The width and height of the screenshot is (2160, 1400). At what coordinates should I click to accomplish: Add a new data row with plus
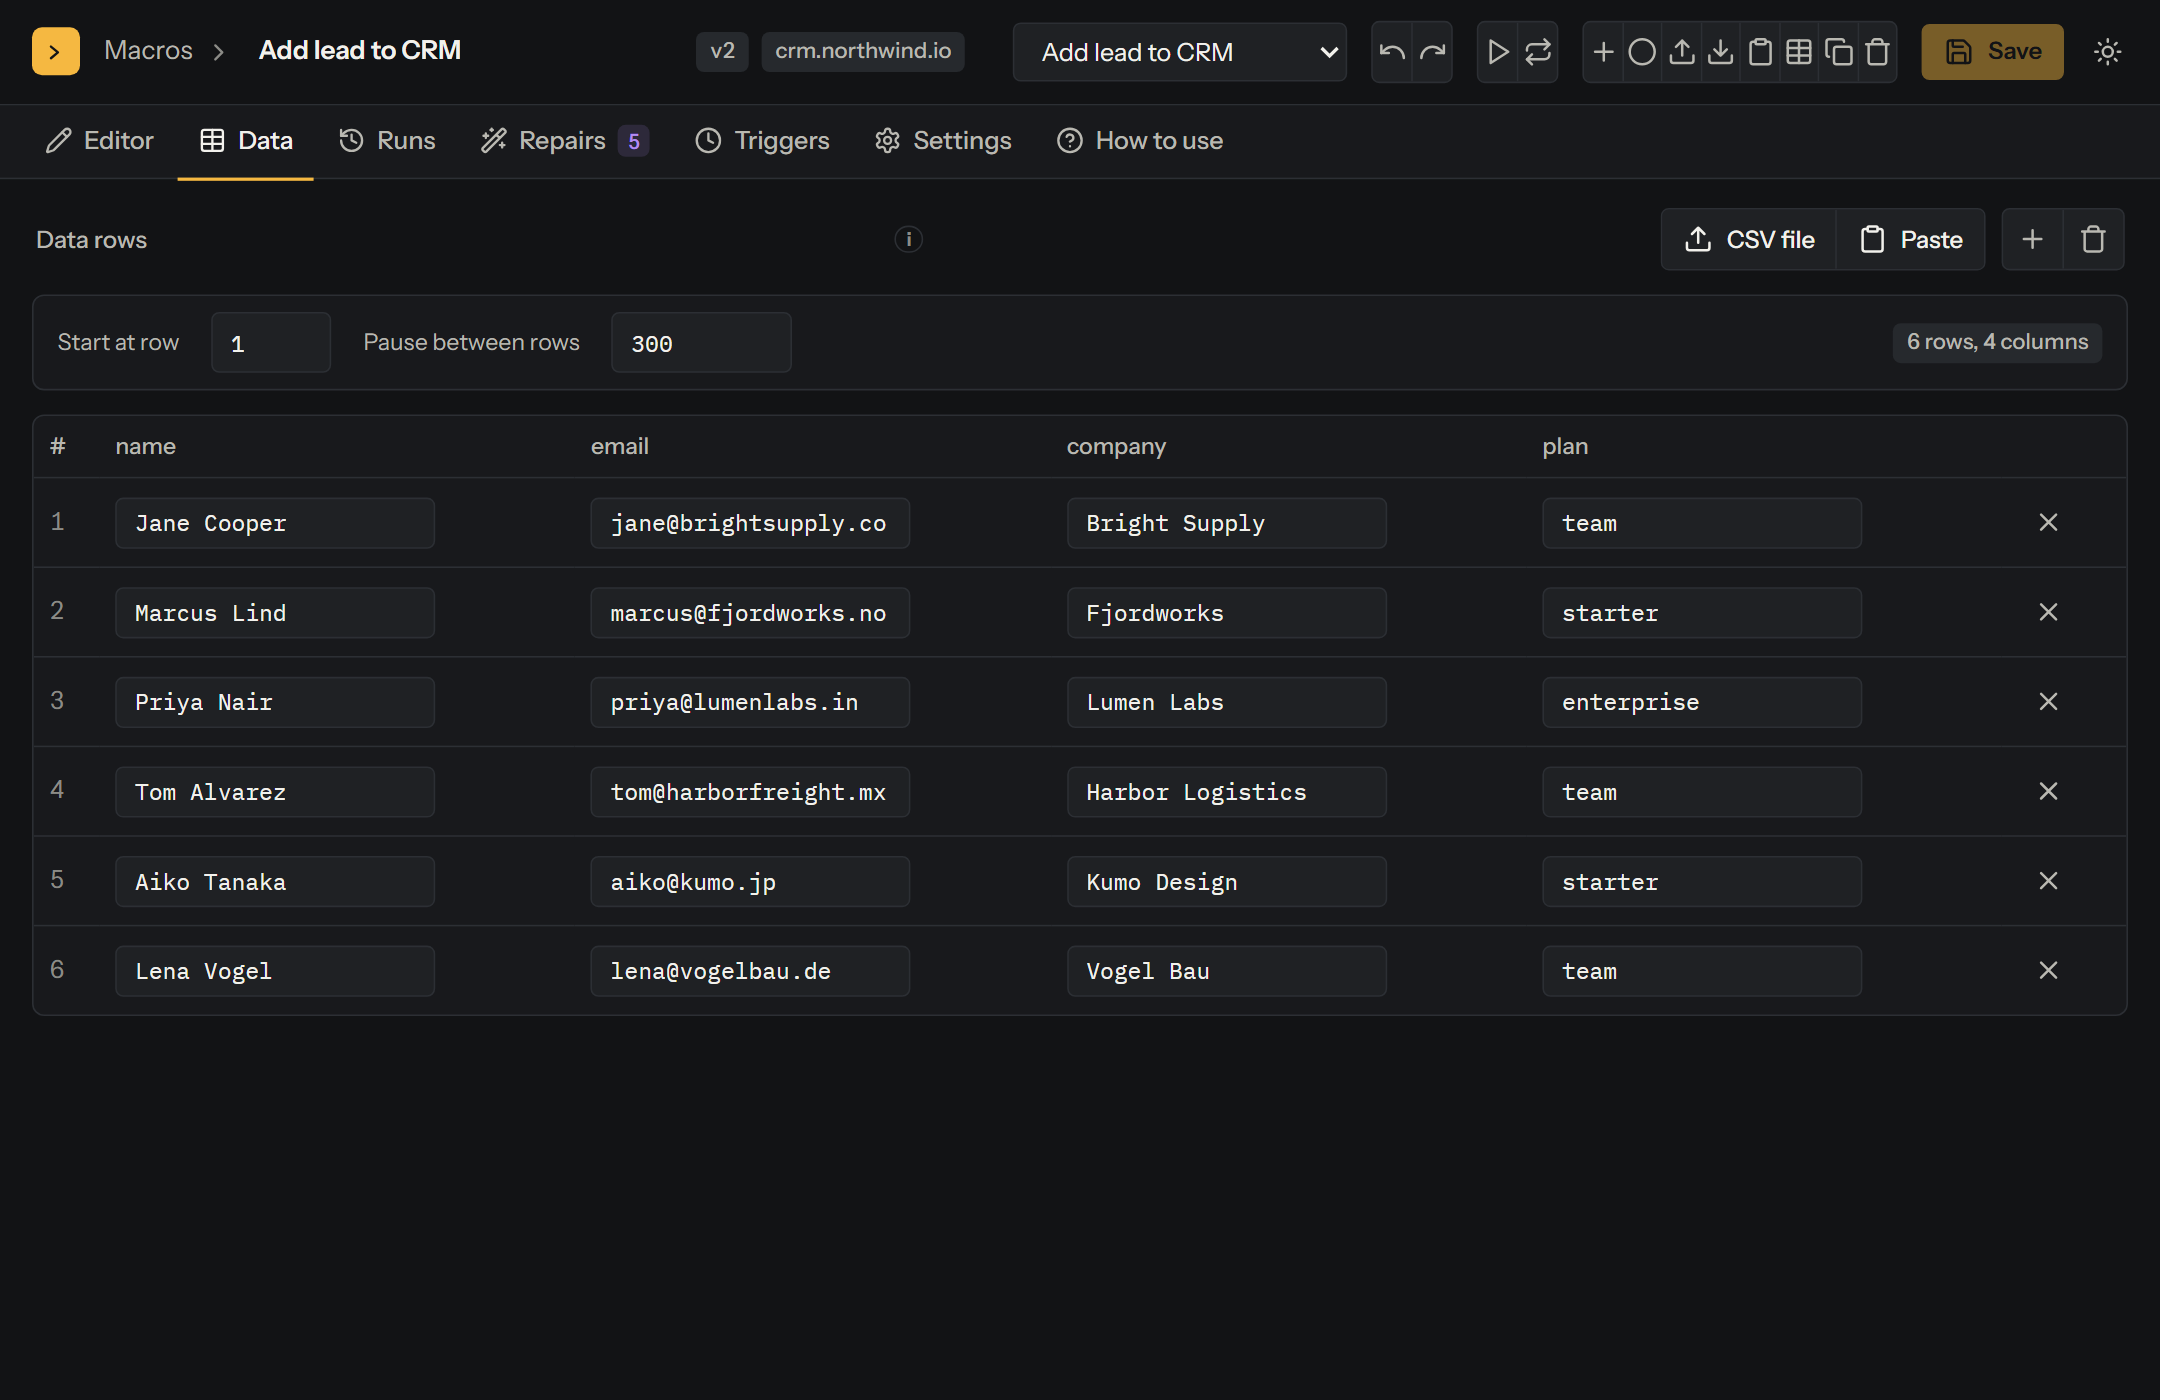(2032, 239)
